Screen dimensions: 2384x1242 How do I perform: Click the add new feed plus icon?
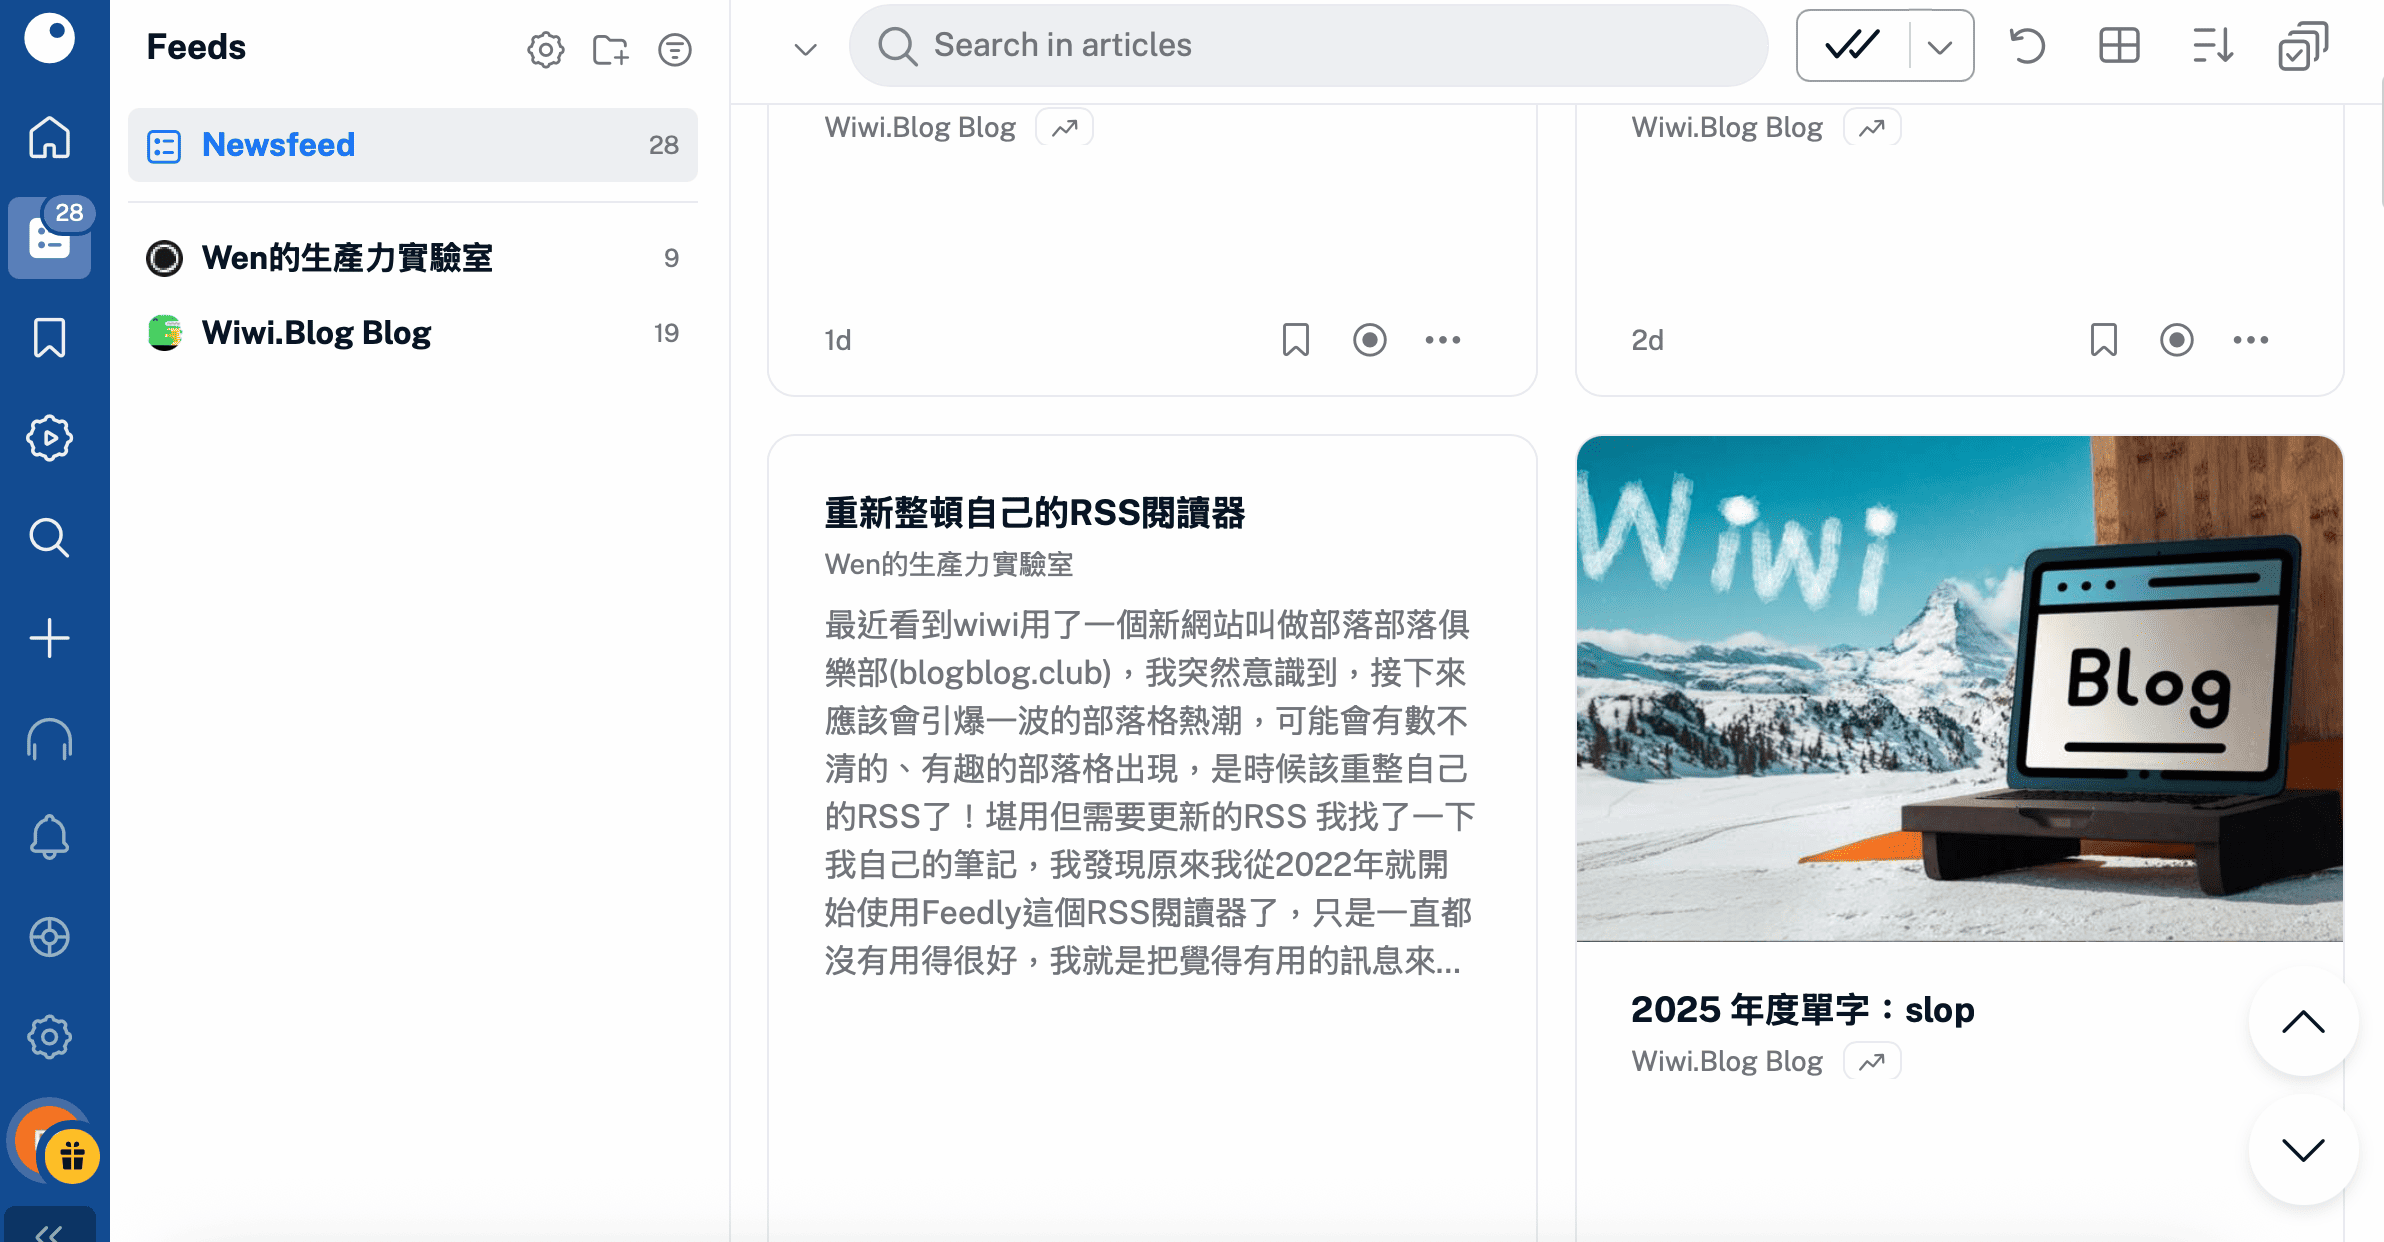pos(49,638)
